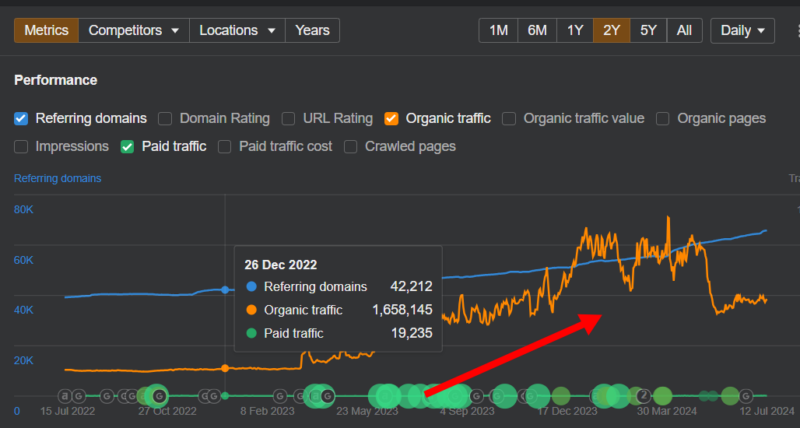Open the Daily granularity dropdown
800x428 pixels.
tap(742, 31)
